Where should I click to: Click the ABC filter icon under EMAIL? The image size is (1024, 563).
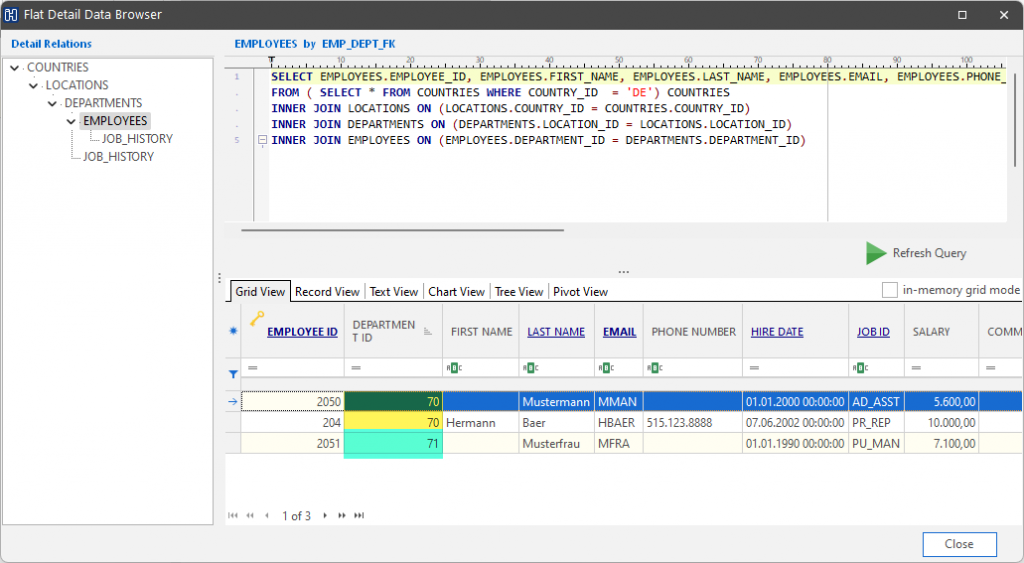pyautogui.click(x=605, y=368)
